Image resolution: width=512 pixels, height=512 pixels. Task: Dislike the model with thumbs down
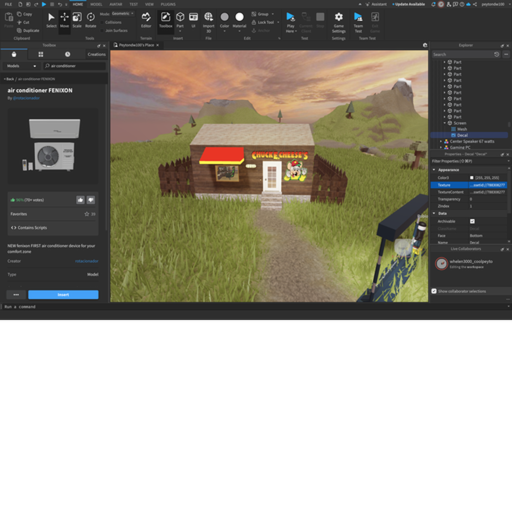[91, 200]
